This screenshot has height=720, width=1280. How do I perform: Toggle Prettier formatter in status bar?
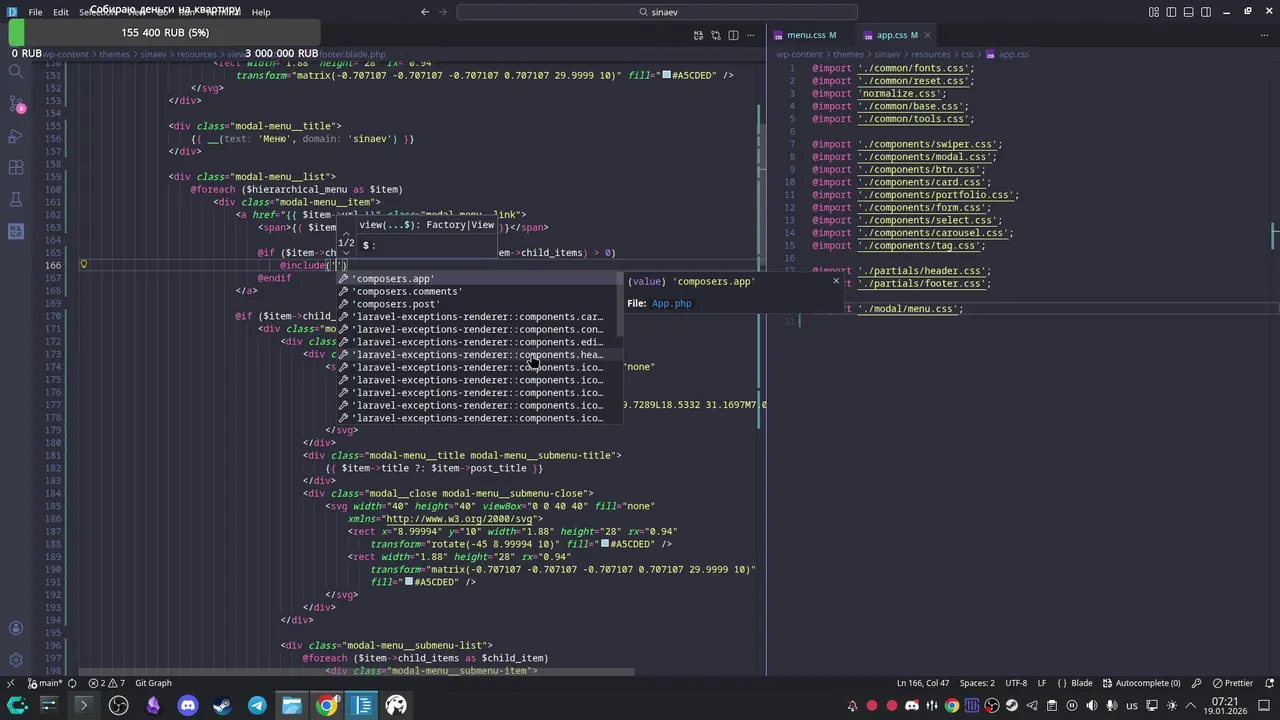point(1232,683)
